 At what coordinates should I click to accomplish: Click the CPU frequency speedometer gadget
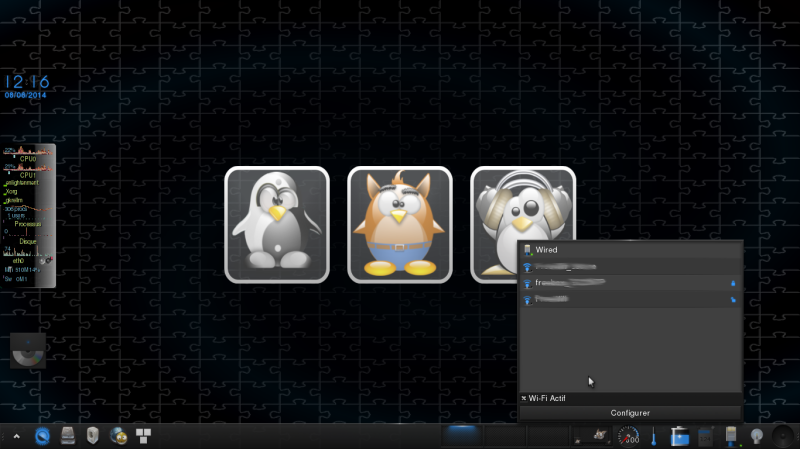[x=629, y=436]
